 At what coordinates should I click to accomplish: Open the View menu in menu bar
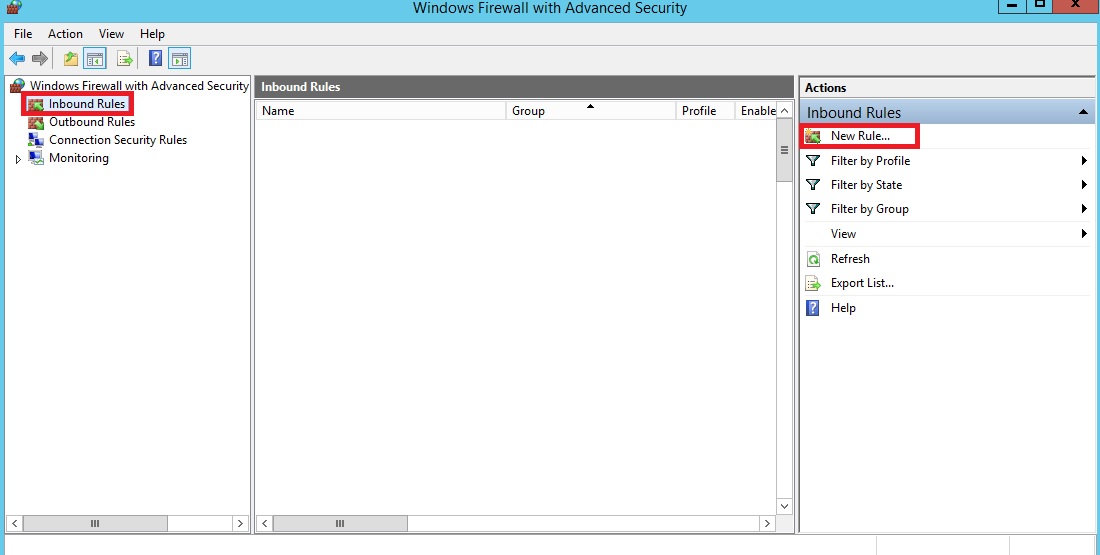(x=111, y=34)
